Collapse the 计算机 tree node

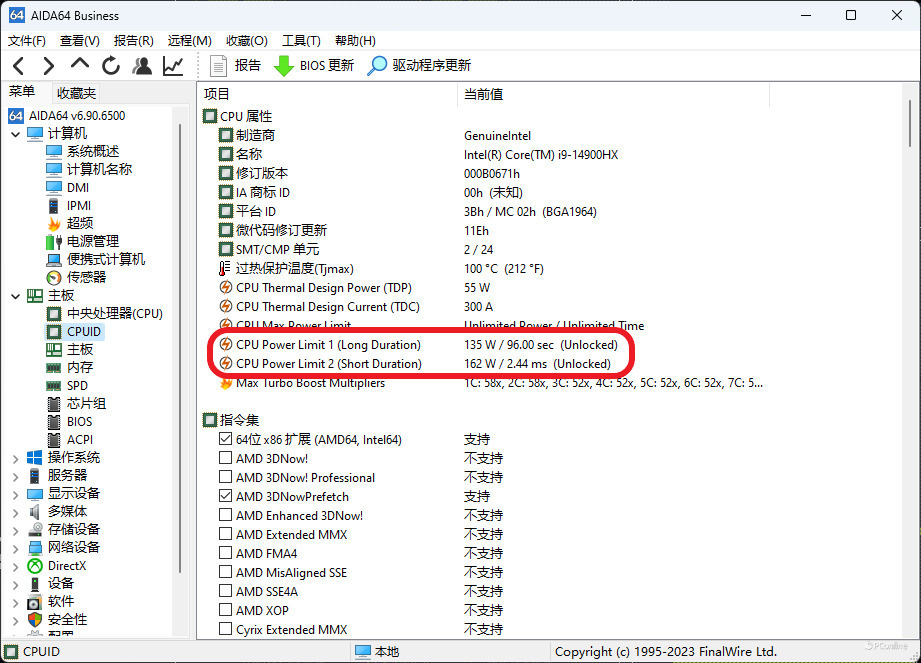tap(16, 134)
